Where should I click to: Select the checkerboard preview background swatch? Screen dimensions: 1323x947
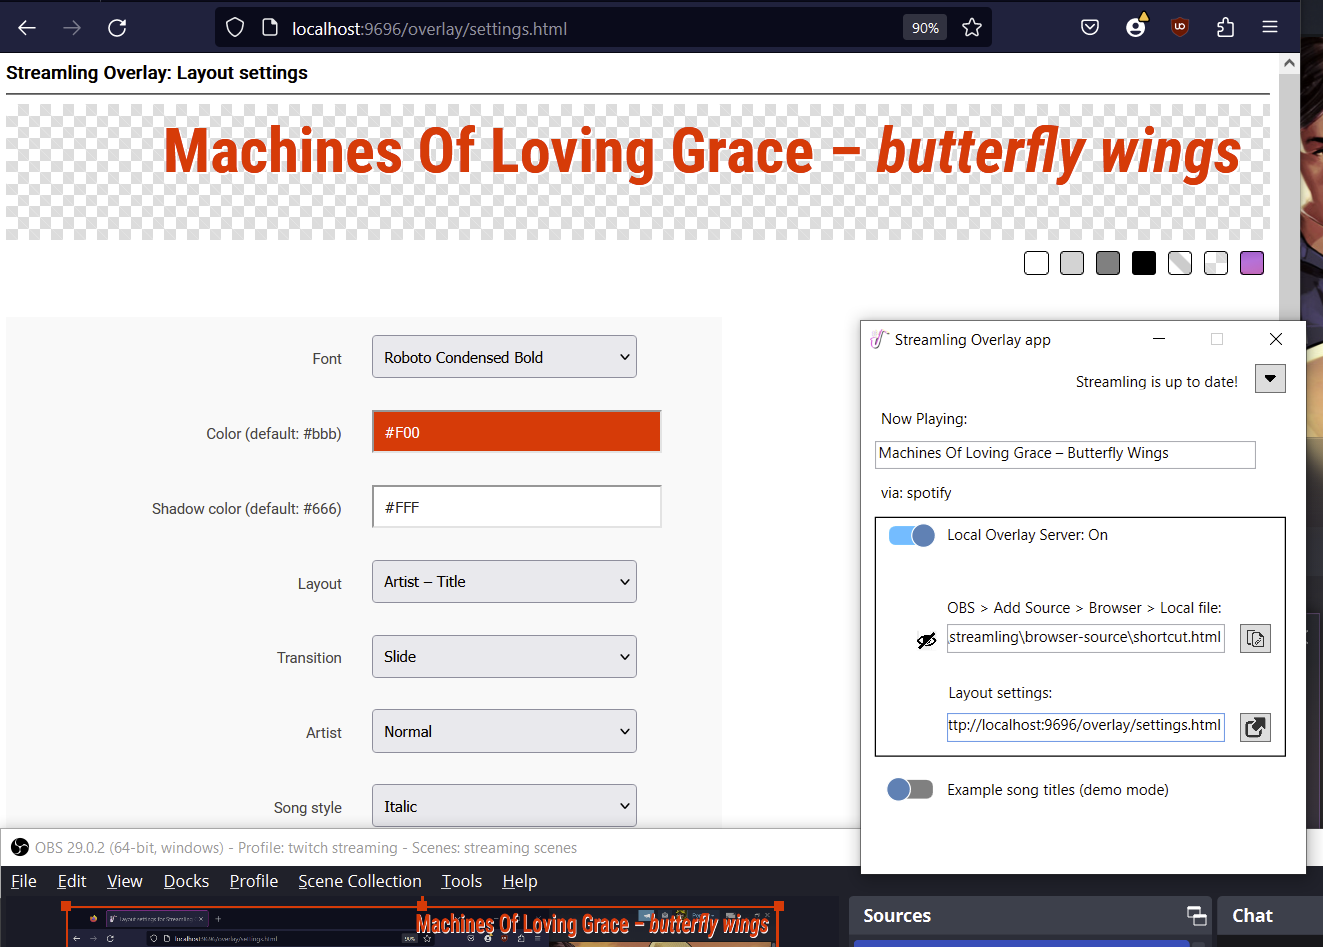[x=1216, y=263]
